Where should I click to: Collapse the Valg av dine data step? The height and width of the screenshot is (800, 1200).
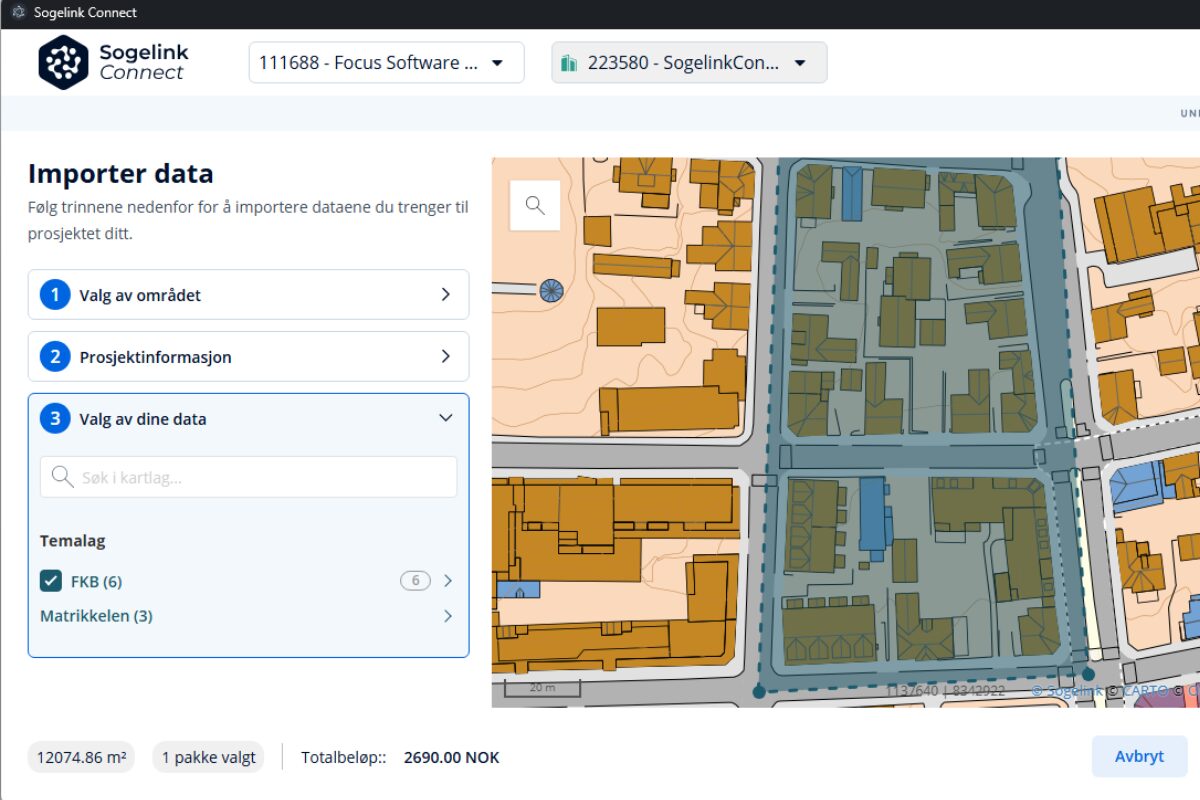248,418
